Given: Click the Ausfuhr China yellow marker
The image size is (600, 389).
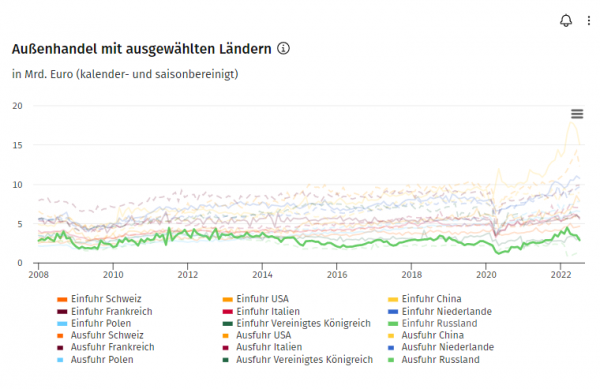Looking at the screenshot, I should (391, 336).
